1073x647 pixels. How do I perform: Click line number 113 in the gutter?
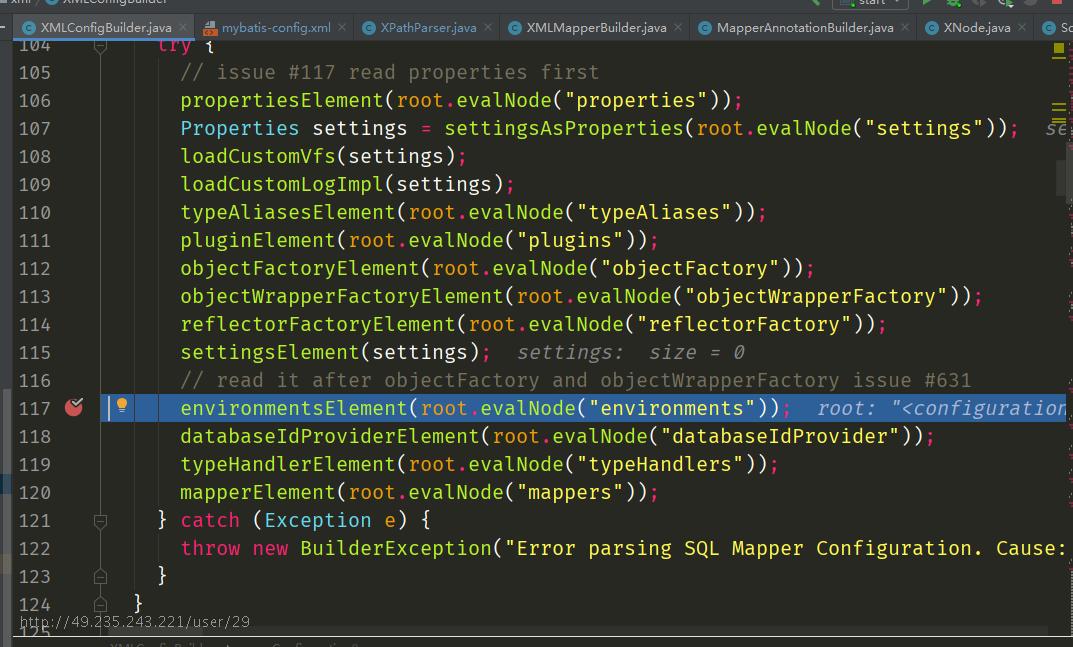tap(34, 297)
